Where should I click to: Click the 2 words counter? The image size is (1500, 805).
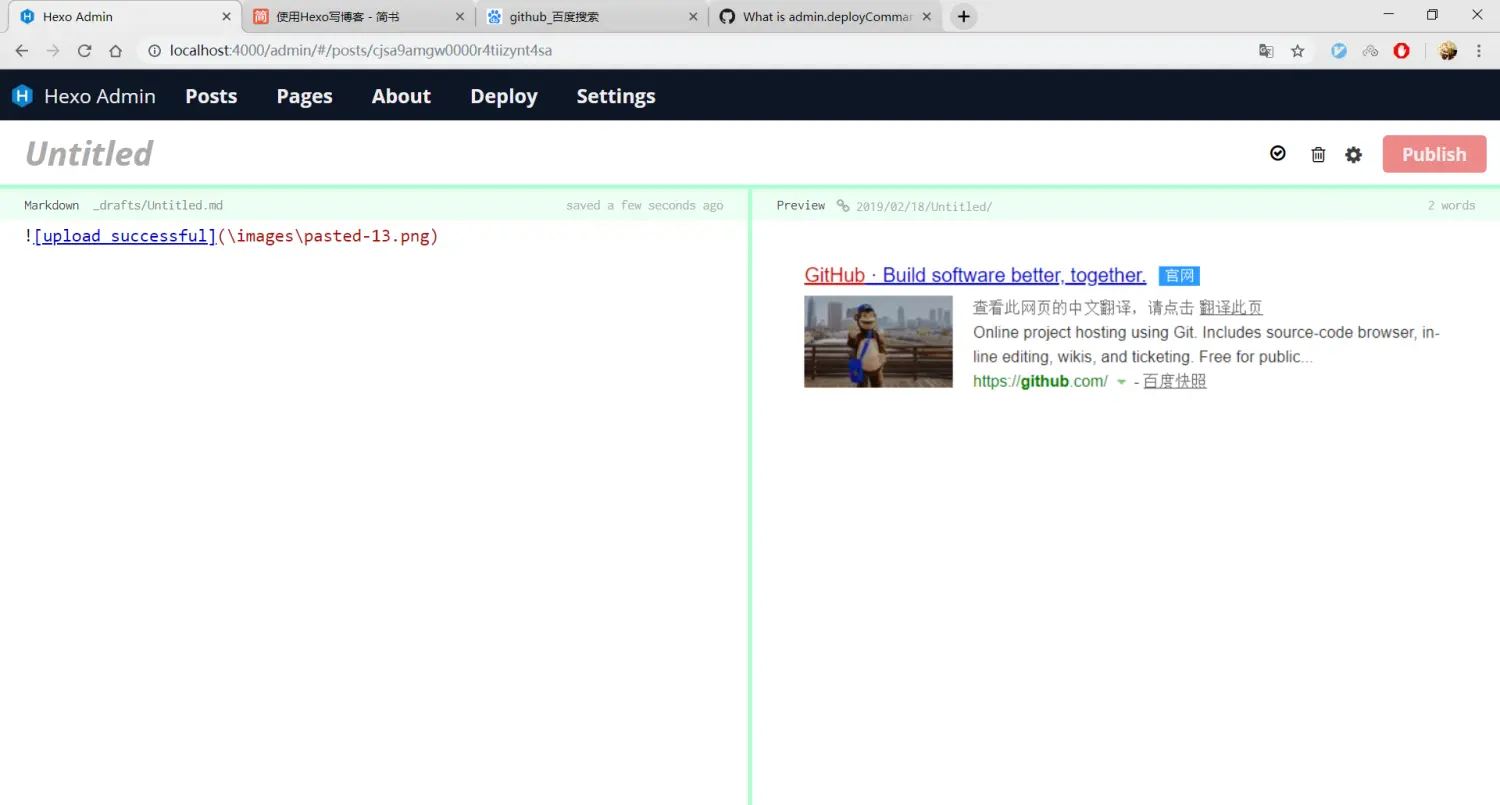click(x=1451, y=205)
